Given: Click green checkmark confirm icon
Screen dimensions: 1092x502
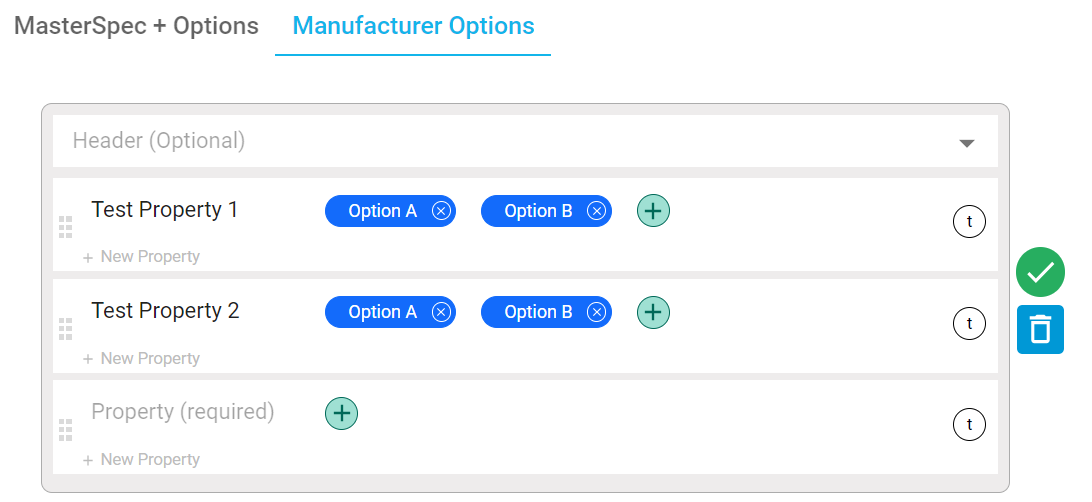Looking at the screenshot, I should point(1040,272).
